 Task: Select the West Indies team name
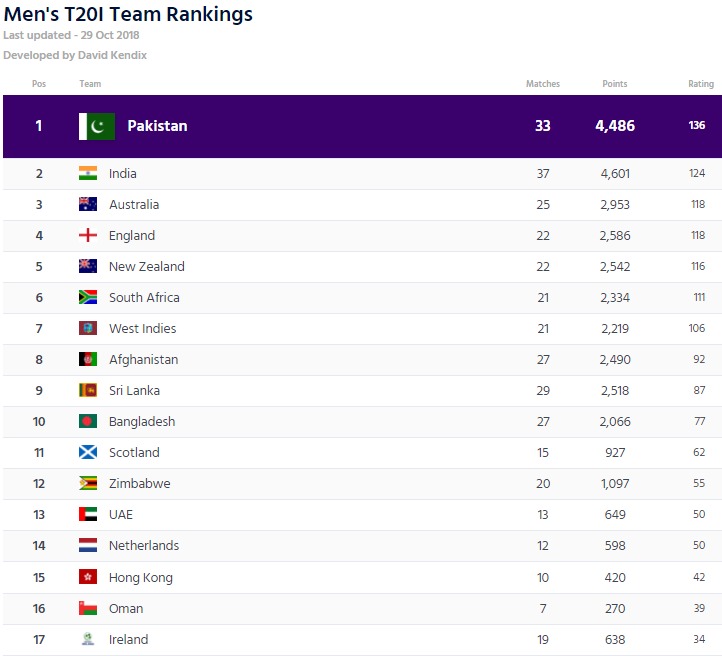pyautogui.click(x=142, y=328)
